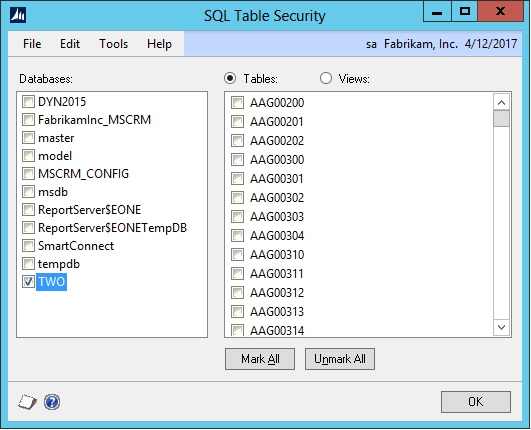Click the sa user ID in header
The image size is (531, 430).
pos(371,45)
